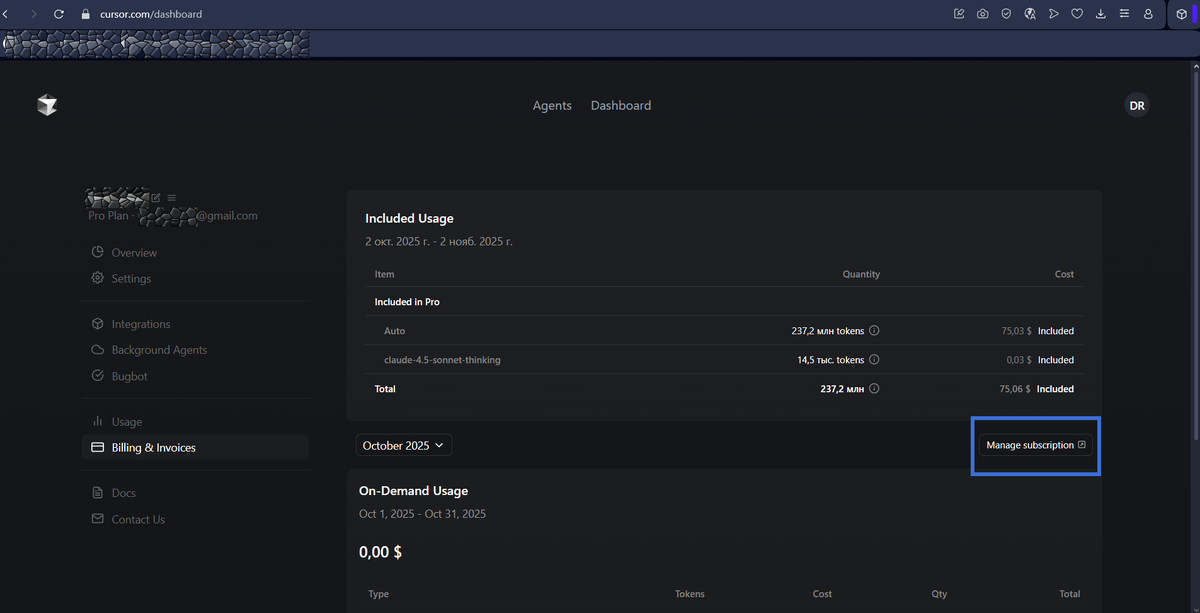This screenshot has width=1200, height=613.
Task: Click info icon for claude-4.5-sonnet-thinking tokens
Action: click(874, 360)
